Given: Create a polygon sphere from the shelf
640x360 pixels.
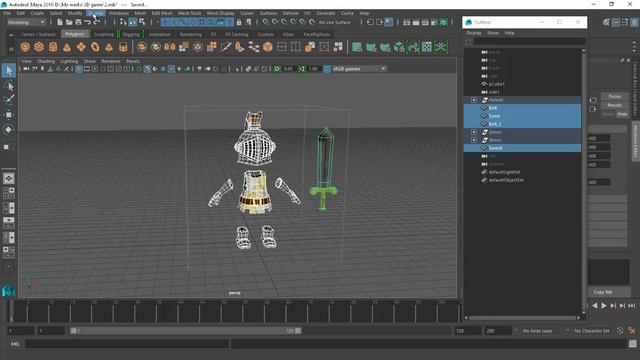Looking at the screenshot, I should click(x=25, y=47).
